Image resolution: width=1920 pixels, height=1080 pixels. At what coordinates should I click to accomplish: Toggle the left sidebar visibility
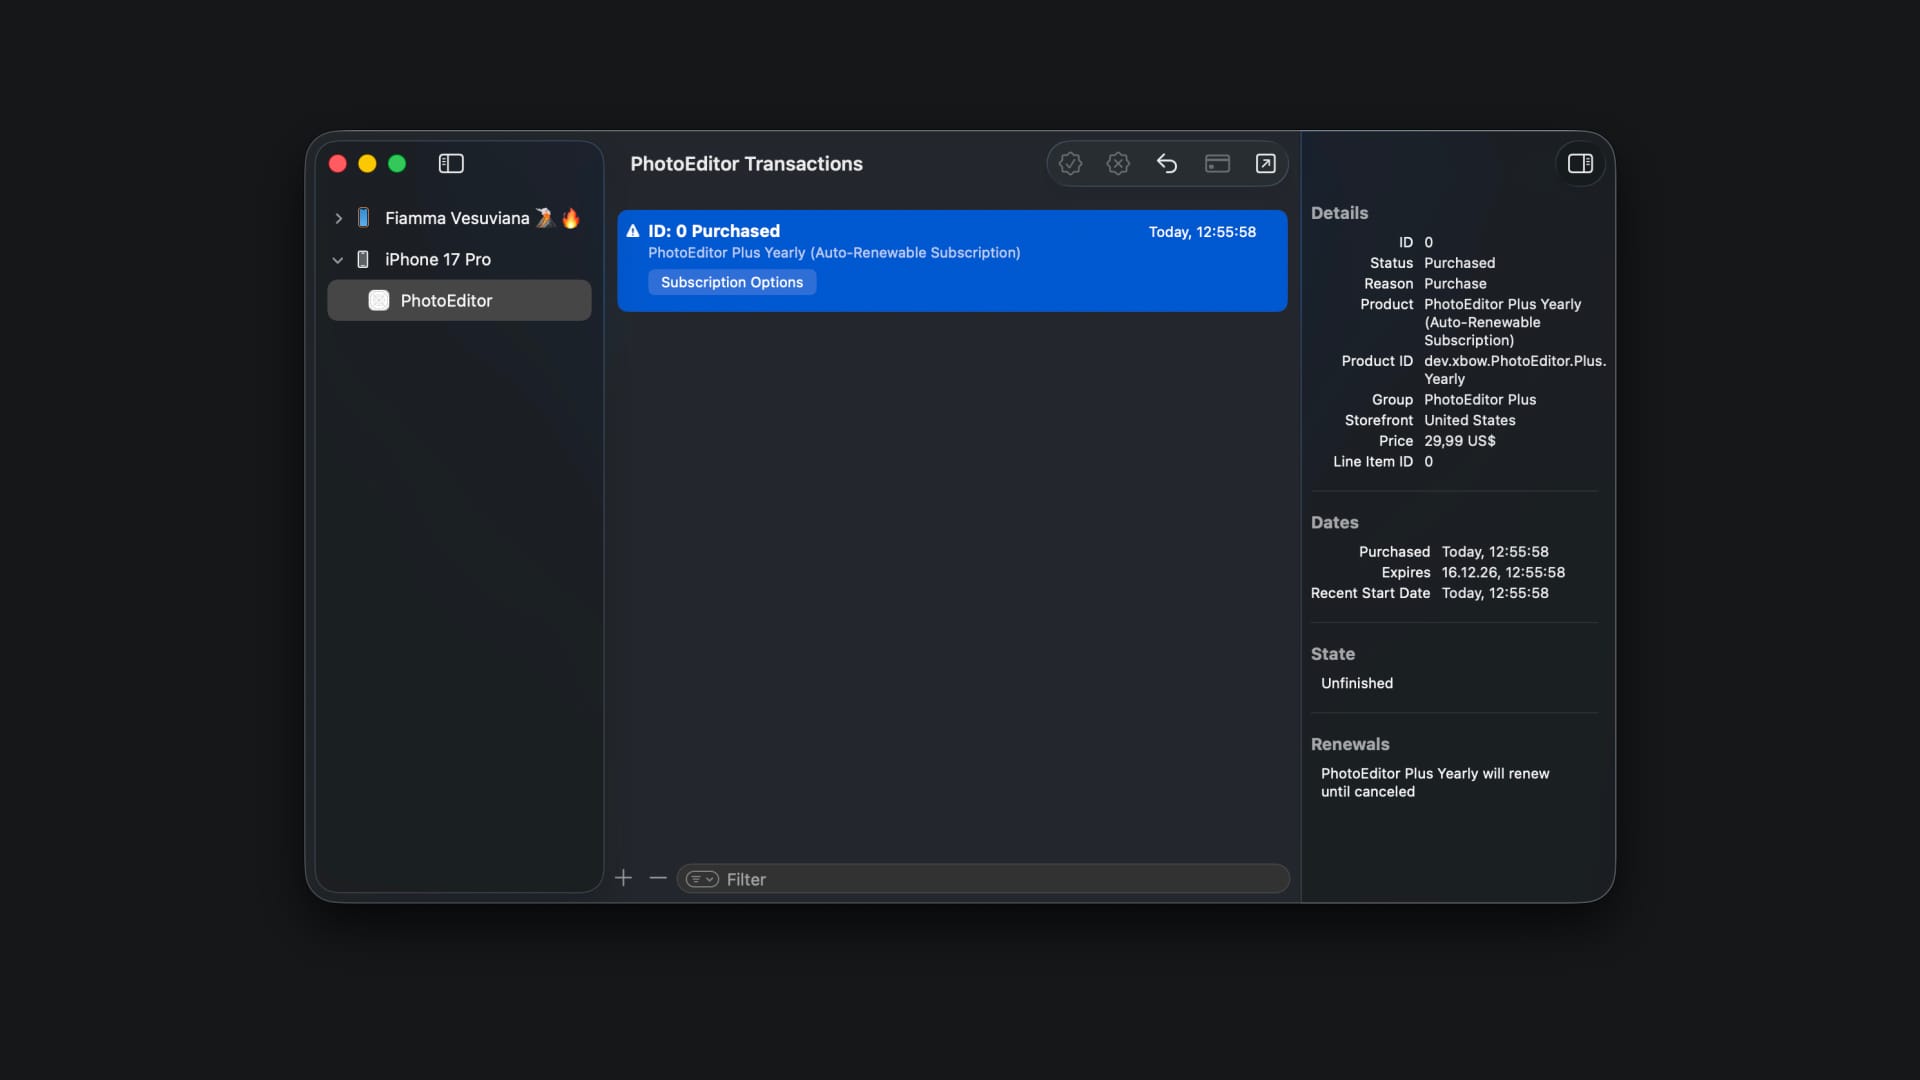pos(451,164)
